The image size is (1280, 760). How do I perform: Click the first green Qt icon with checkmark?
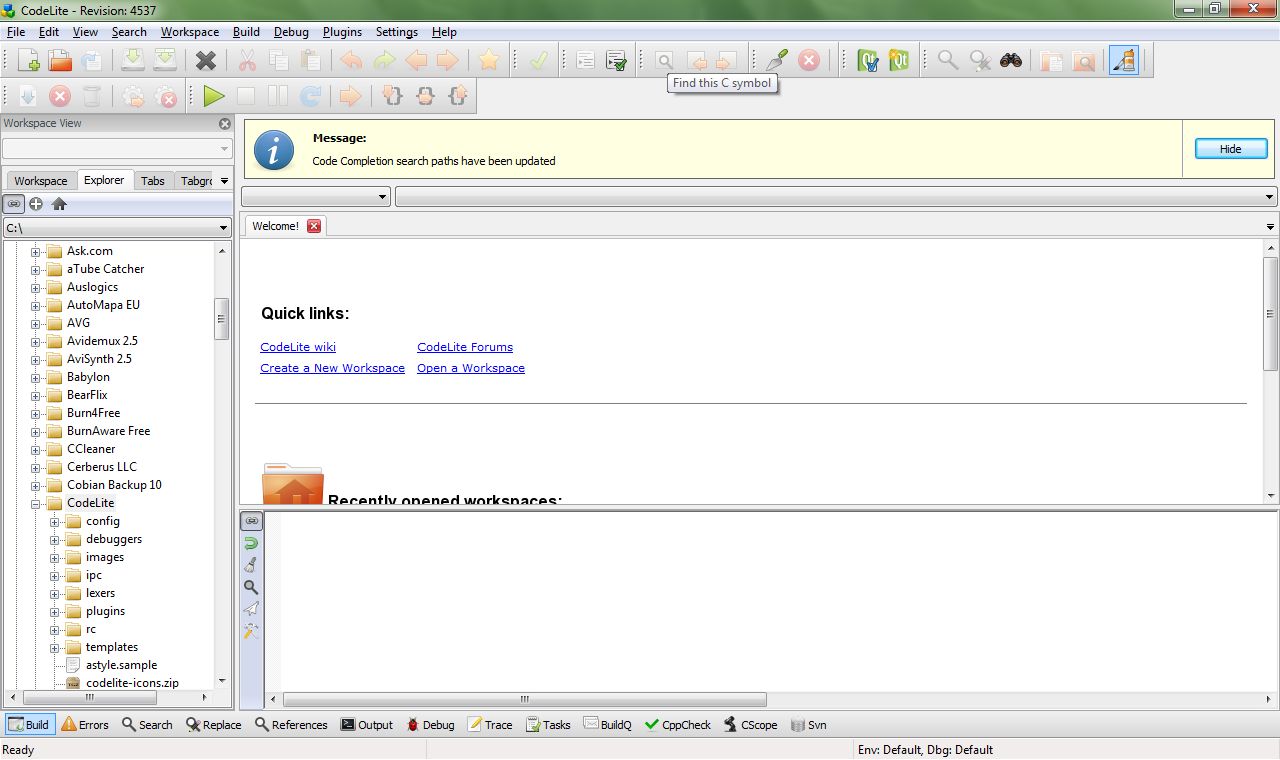(x=868, y=61)
